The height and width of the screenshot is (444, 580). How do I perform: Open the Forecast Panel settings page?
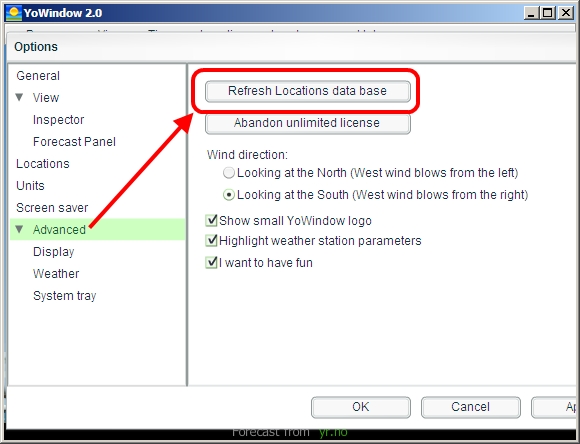pyautogui.click(x=74, y=142)
